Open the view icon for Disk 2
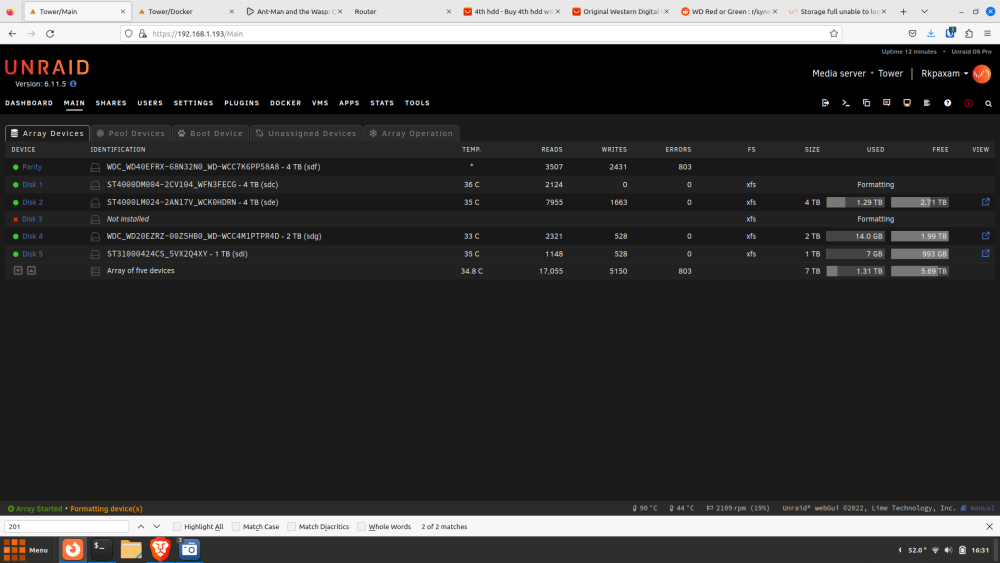1000x563 pixels. click(x=985, y=201)
